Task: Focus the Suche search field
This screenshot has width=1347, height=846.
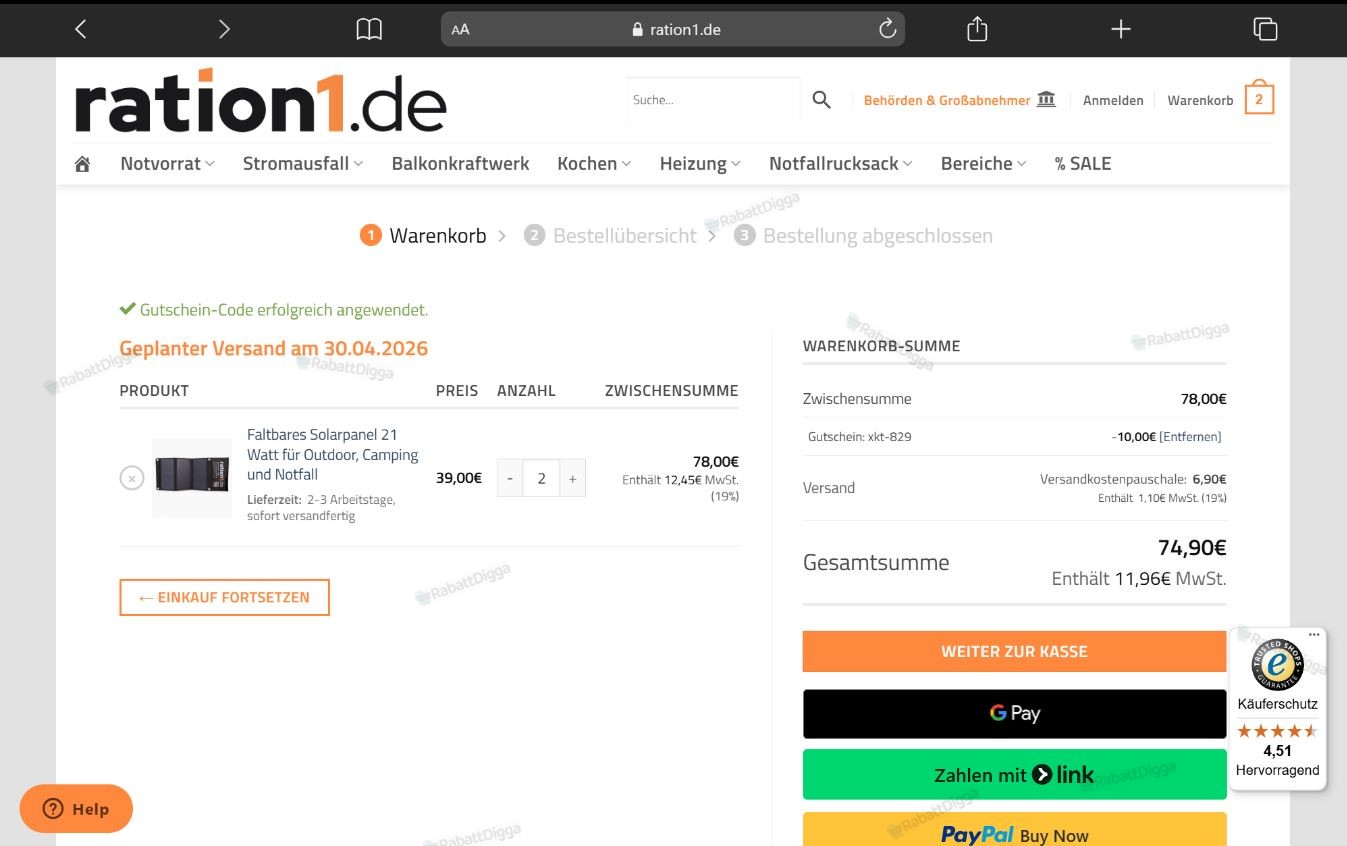Action: (x=713, y=100)
